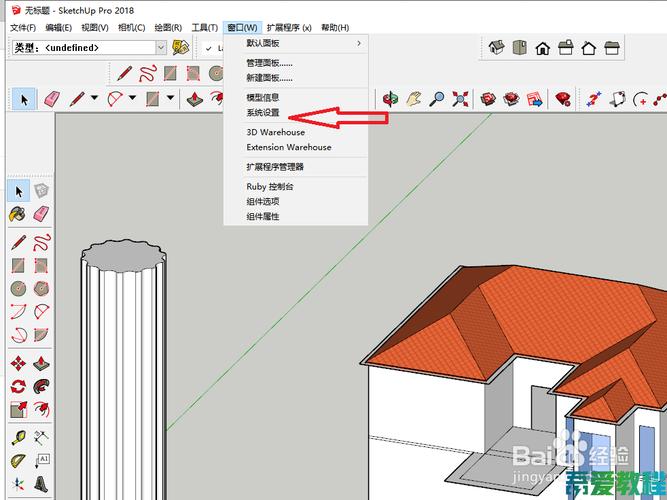Open the dropdown arrow beside the pencil tool
667x500 pixels.
95,98
